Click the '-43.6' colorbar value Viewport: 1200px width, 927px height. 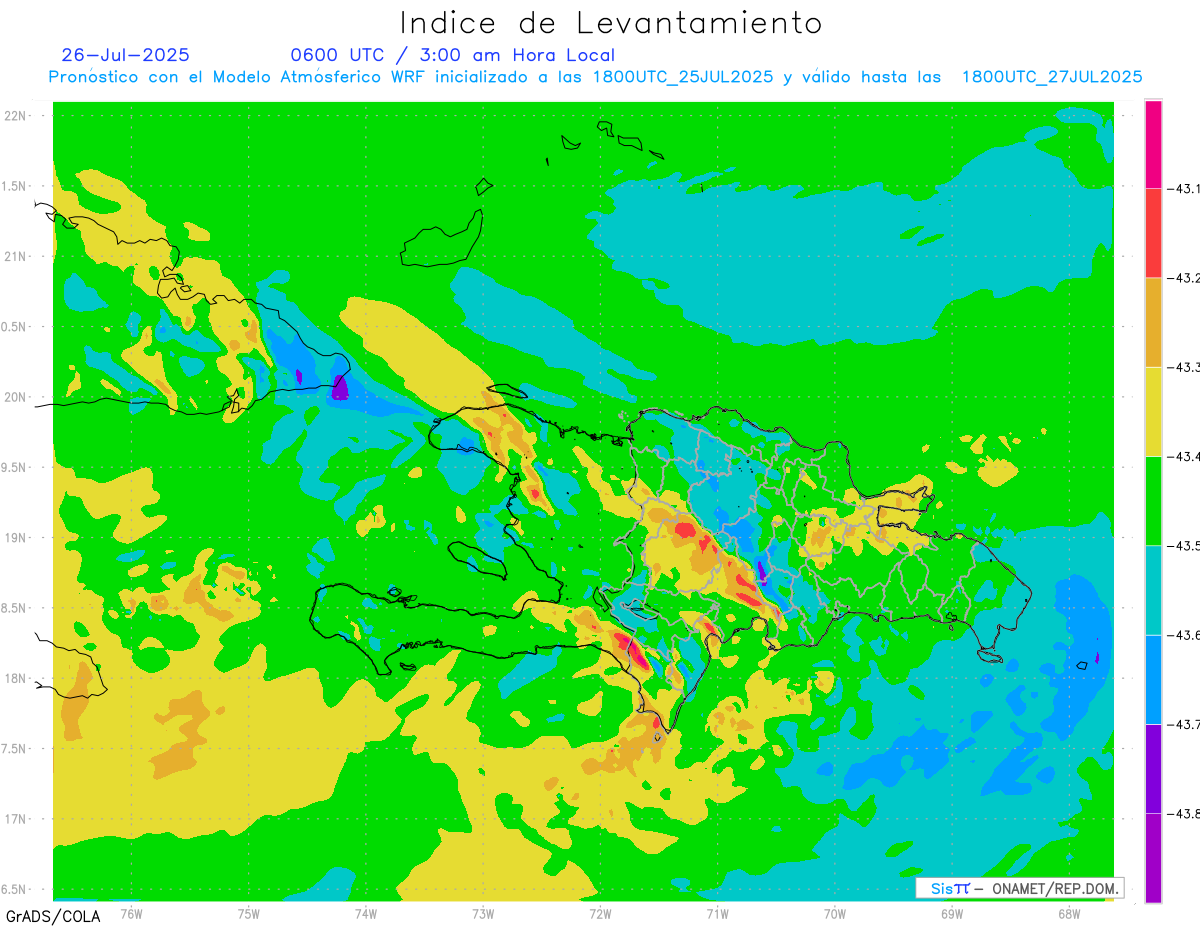coord(1186,635)
